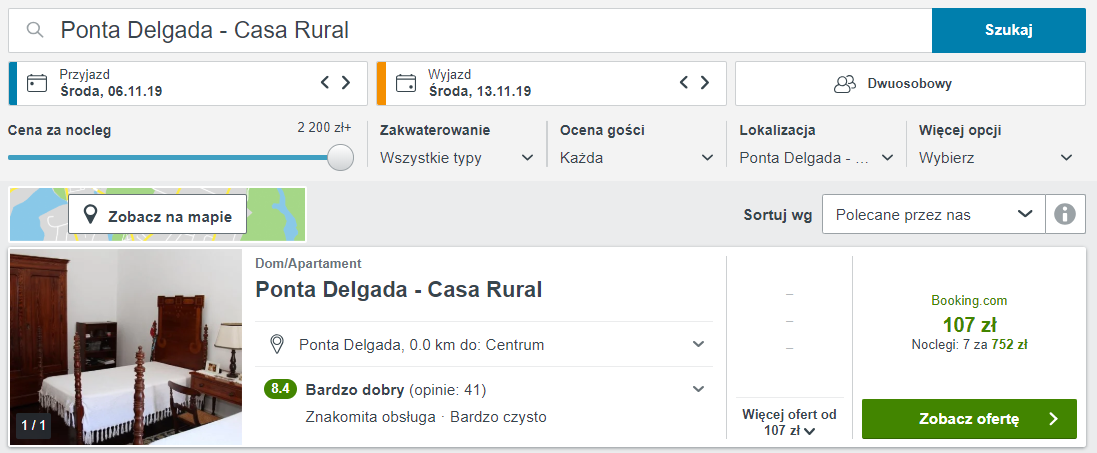Click the sorting info icon

(x=1065, y=214)
